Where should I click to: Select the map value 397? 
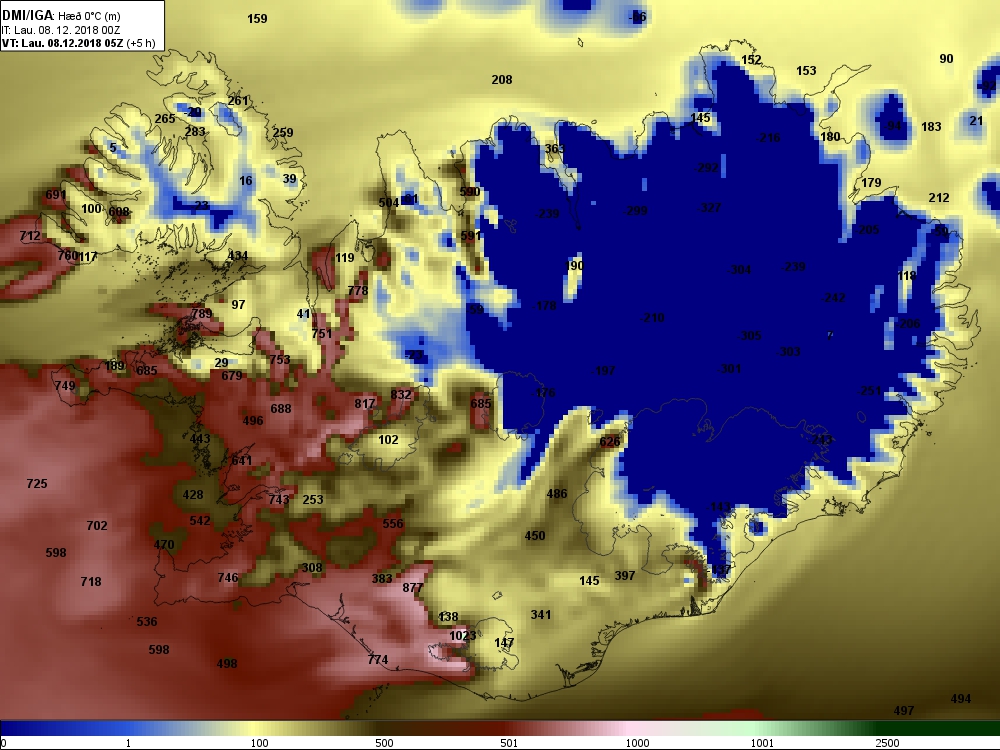tap(624, 576)
